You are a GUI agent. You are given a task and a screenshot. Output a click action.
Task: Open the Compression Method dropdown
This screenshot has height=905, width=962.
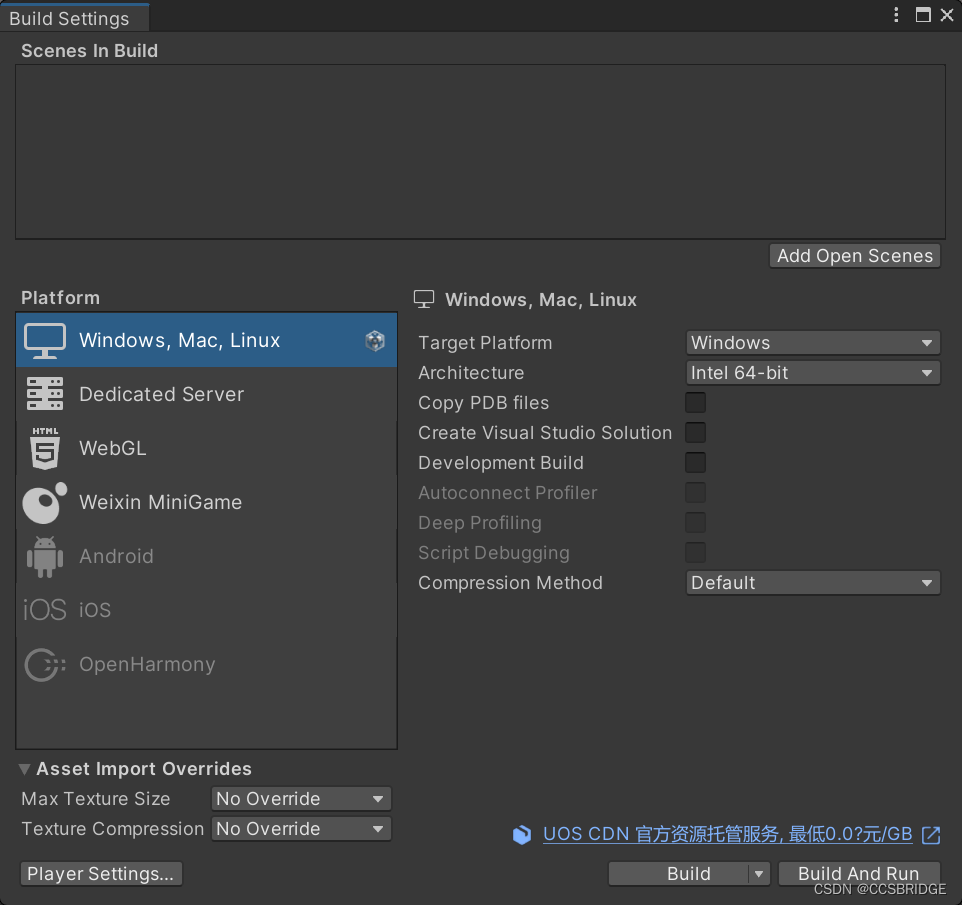point(813,583)
